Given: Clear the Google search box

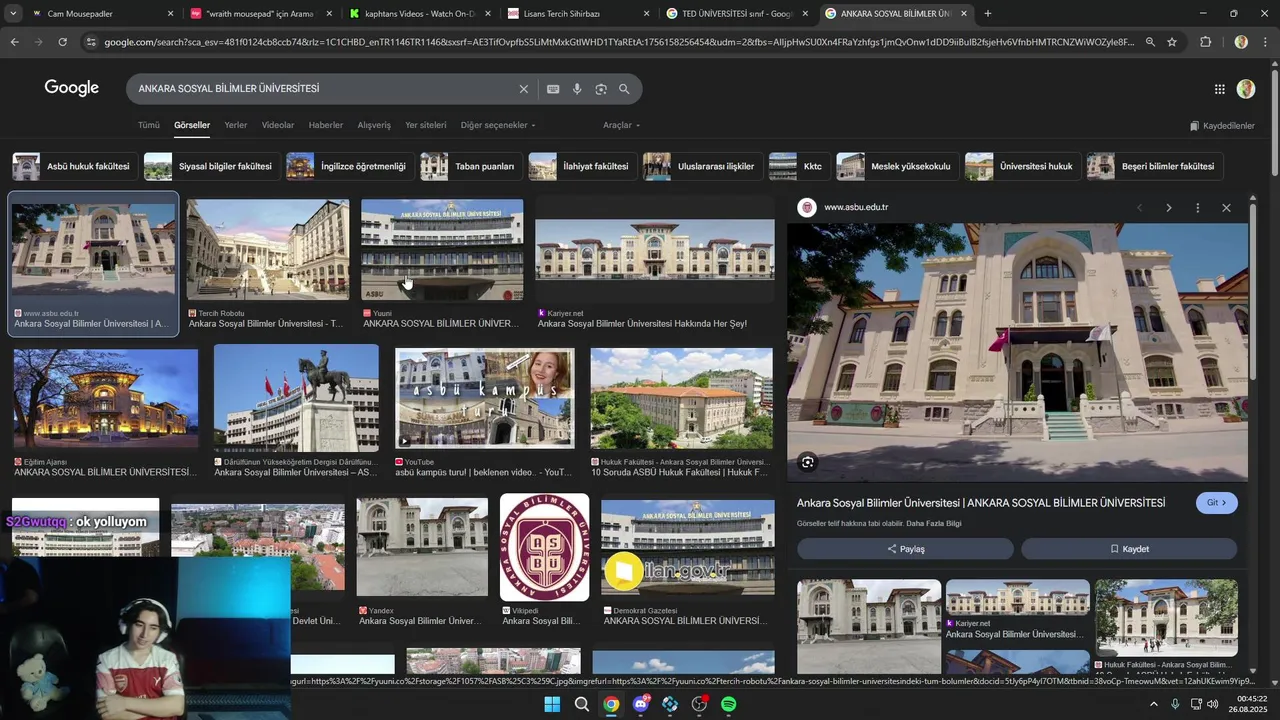Looking at the screenshot, I should pyautogui.click(x=523, y=89).
